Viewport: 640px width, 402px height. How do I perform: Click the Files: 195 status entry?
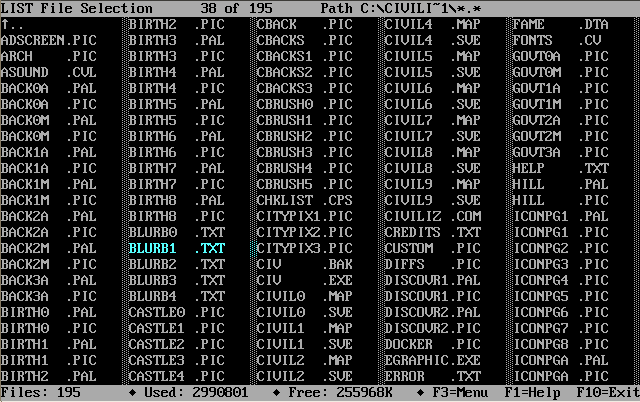[41, 393]
